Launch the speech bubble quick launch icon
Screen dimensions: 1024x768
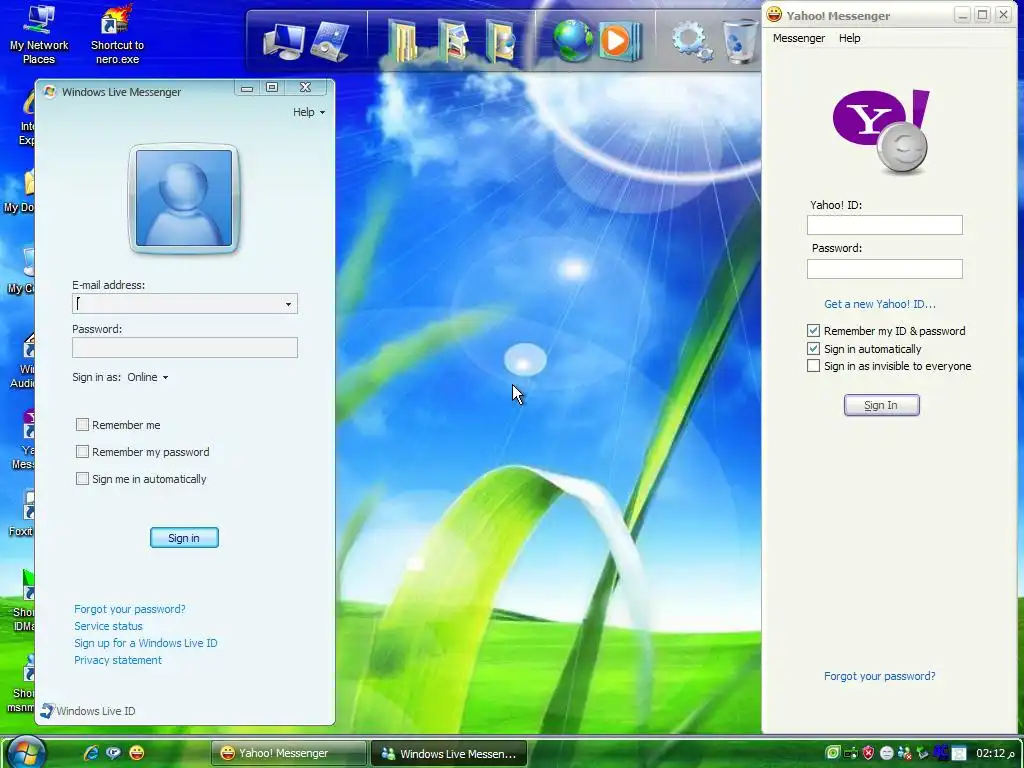click(114, 753)
